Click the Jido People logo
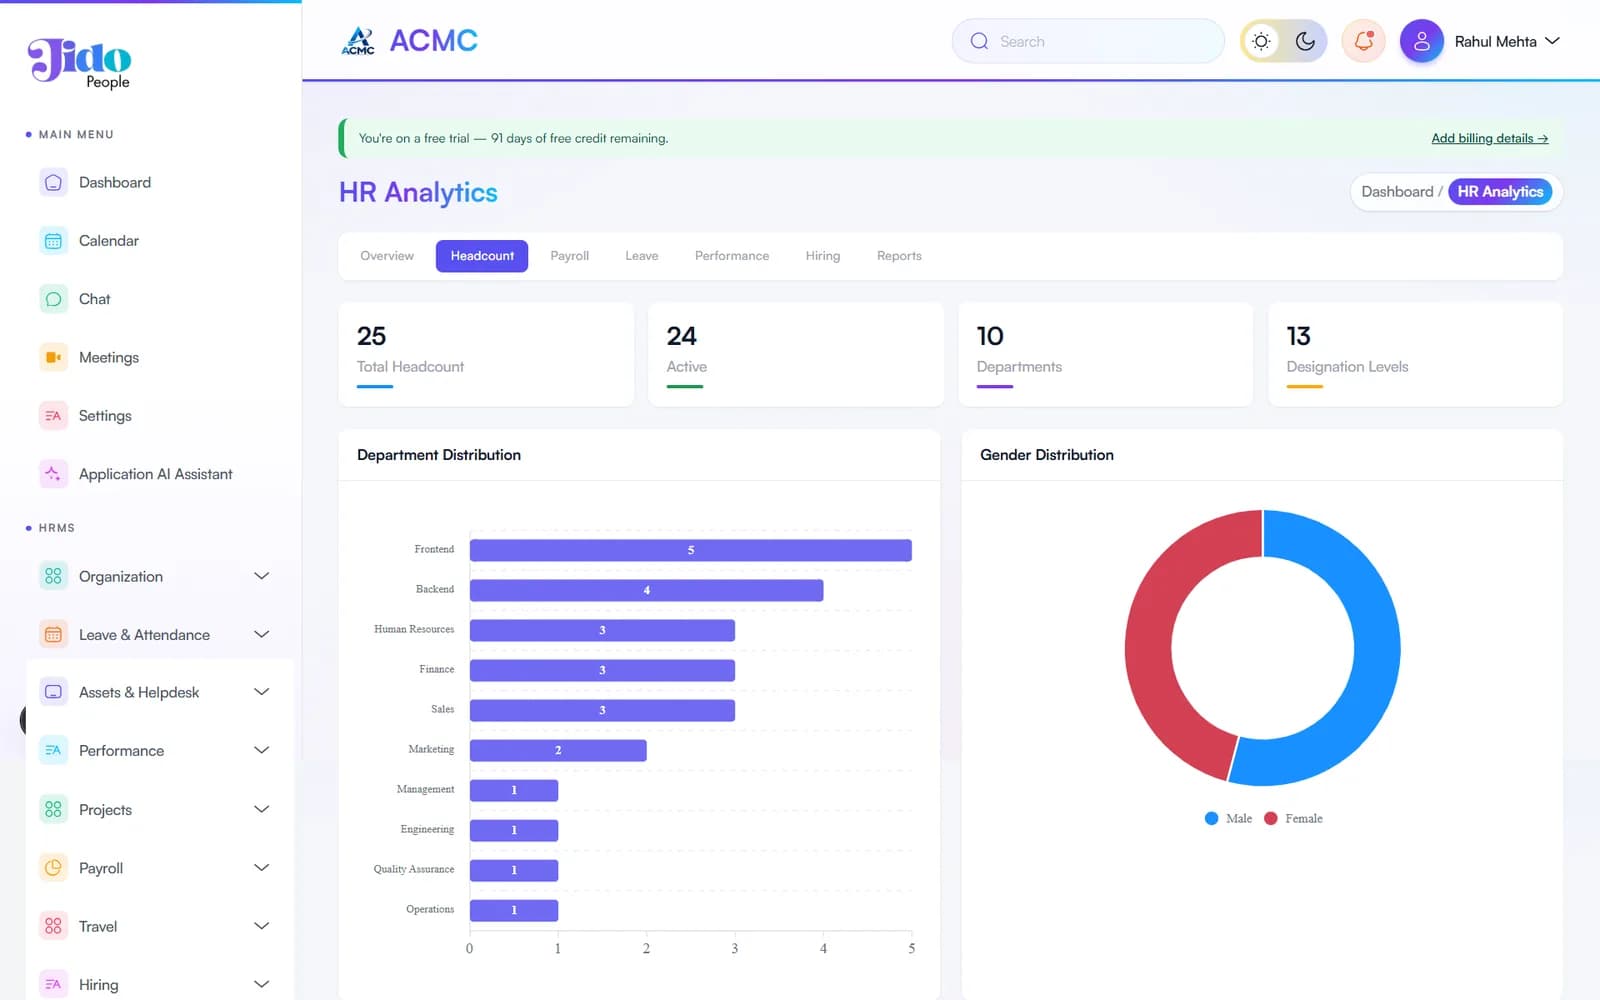Image resolution: width=1600 pixels, height=1000 pixels. [80, 63]
